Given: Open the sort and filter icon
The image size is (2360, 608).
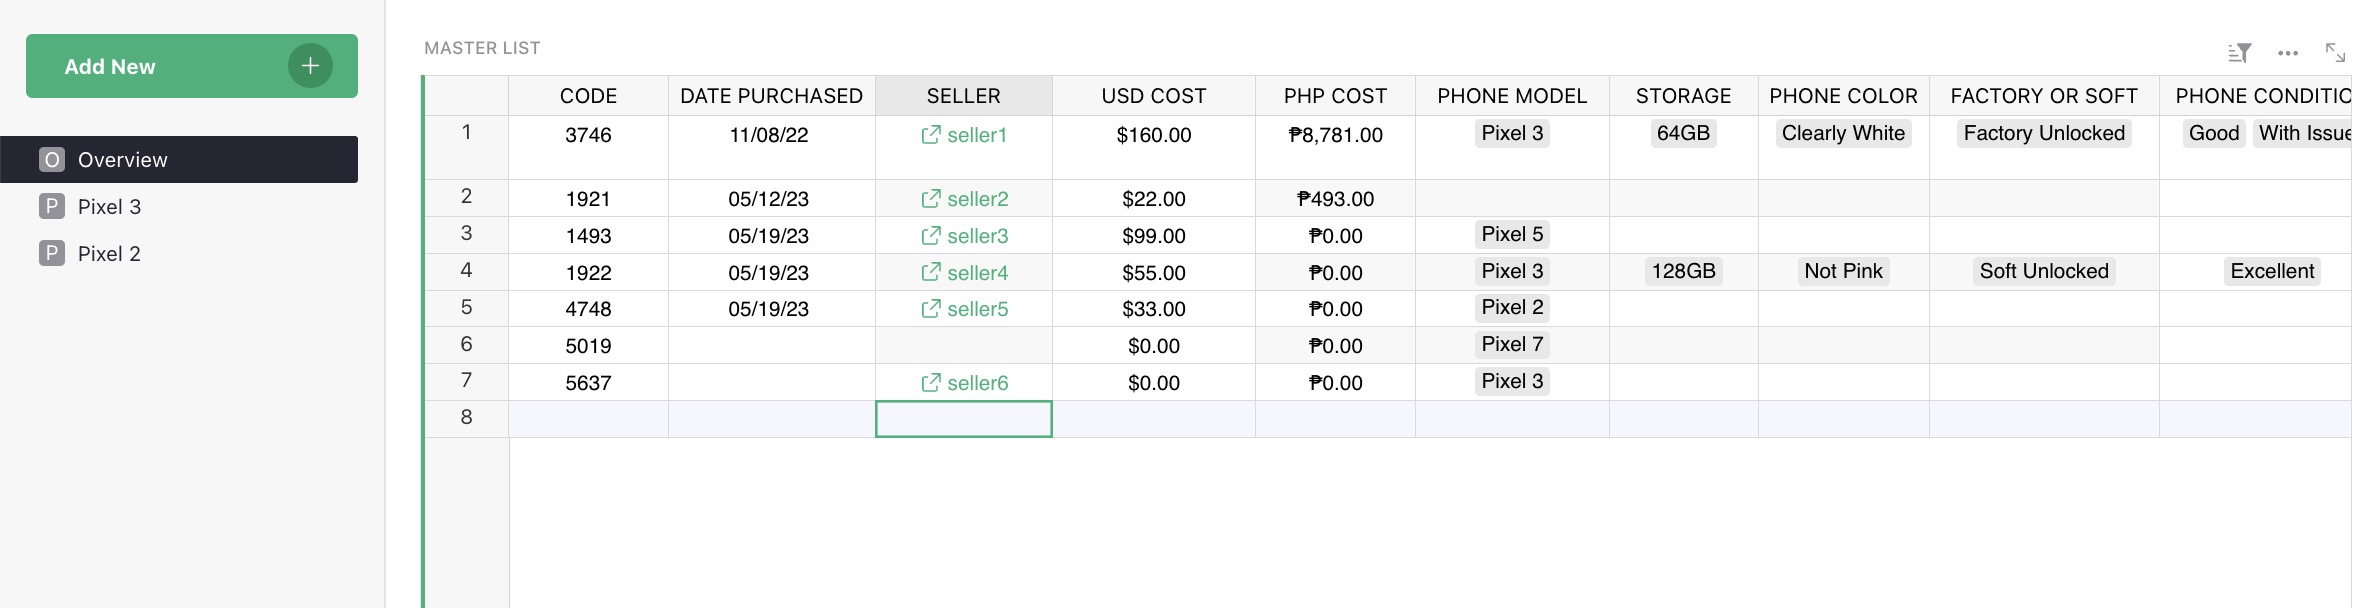Looking at the screenshot, I should [x=2239, y=53].
